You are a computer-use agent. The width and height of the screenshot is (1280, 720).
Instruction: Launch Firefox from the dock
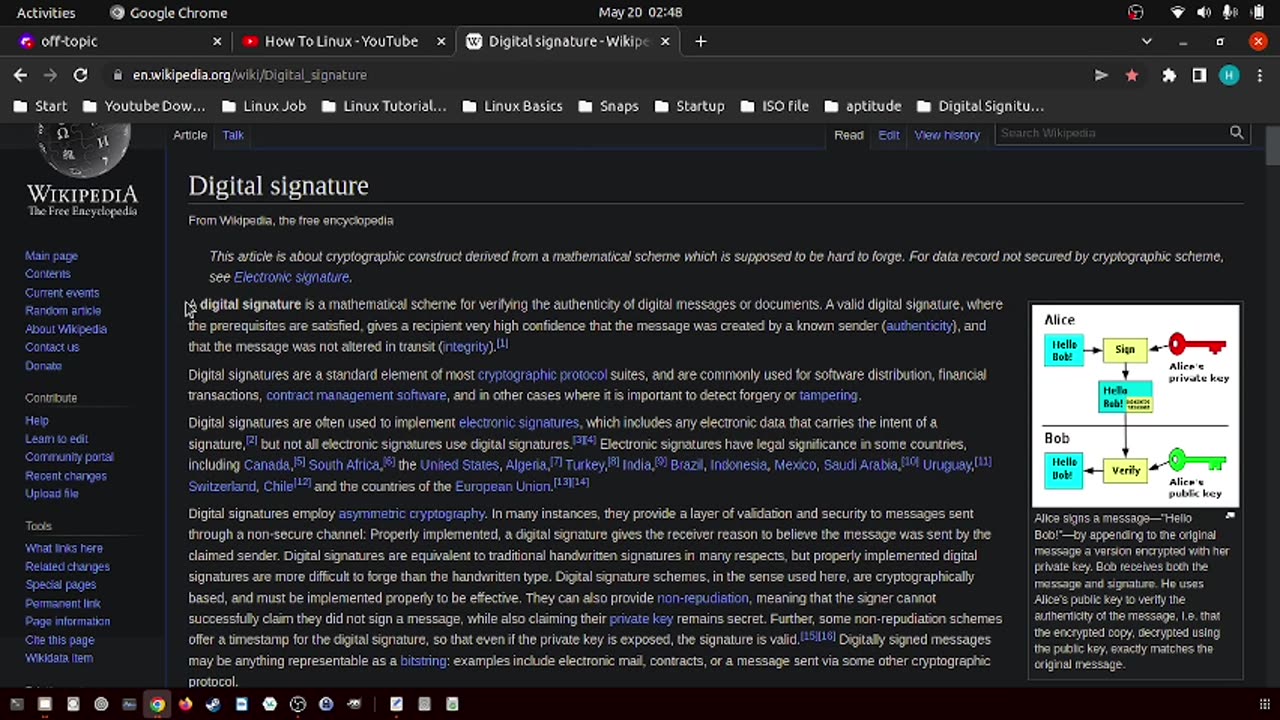[185, 704]
